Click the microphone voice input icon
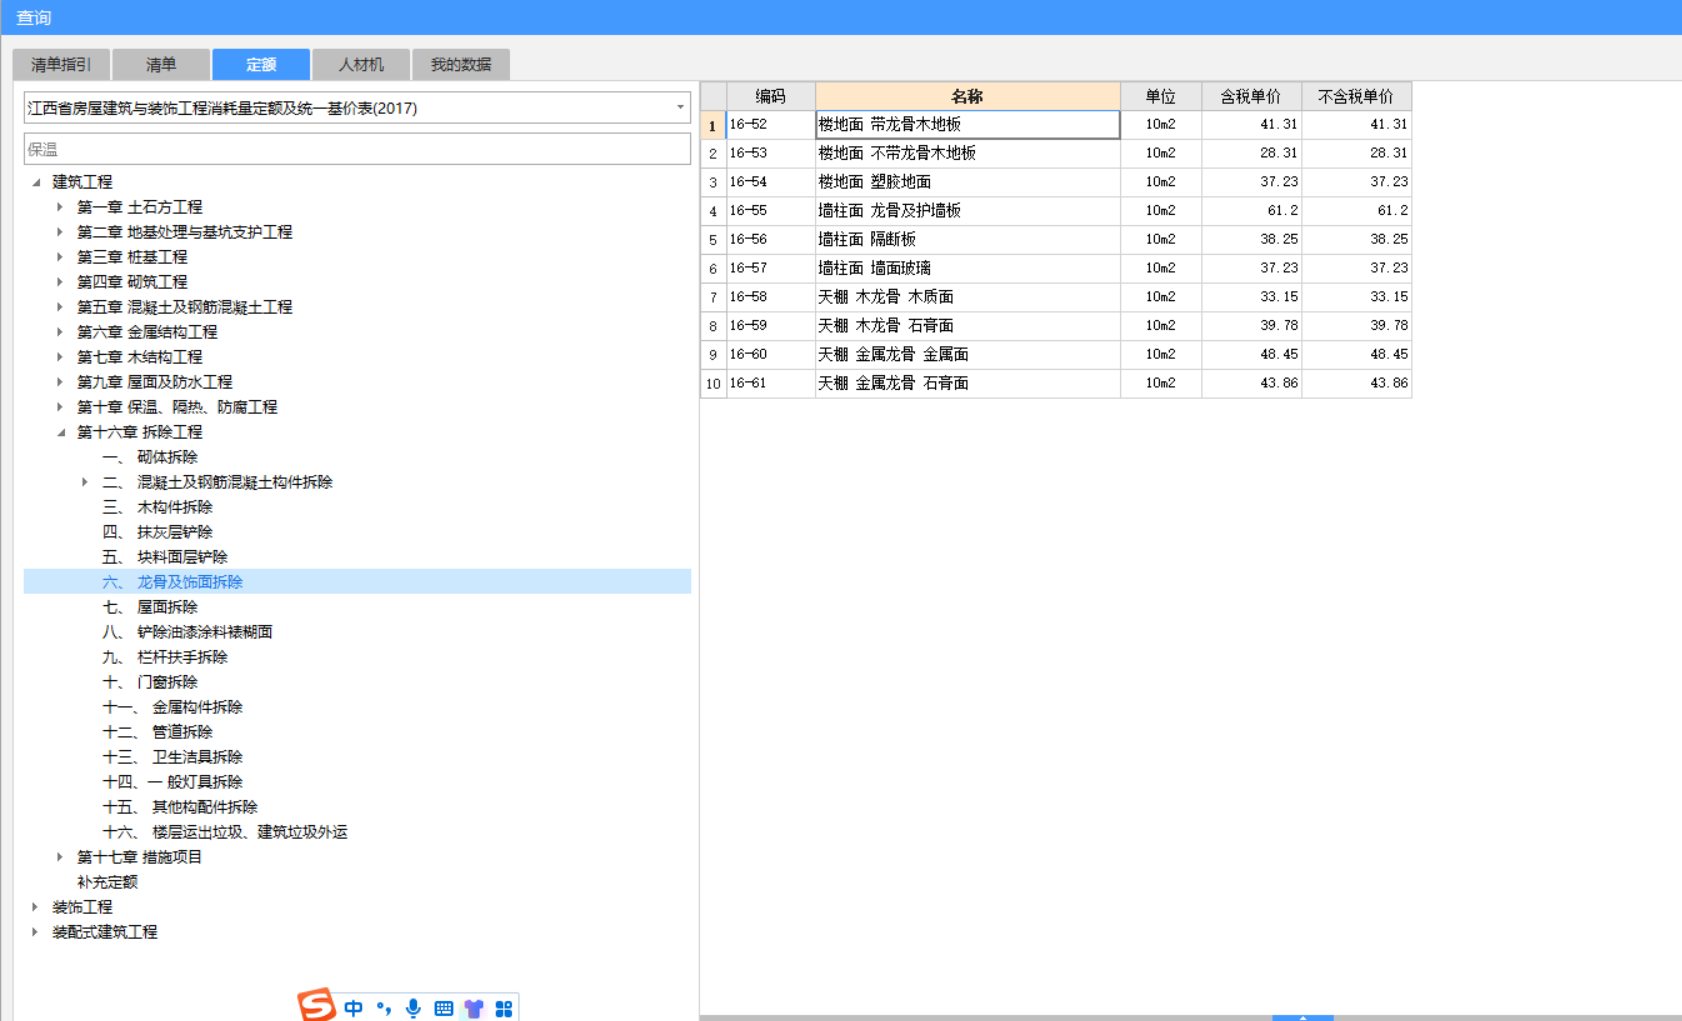 (413, 1008)
